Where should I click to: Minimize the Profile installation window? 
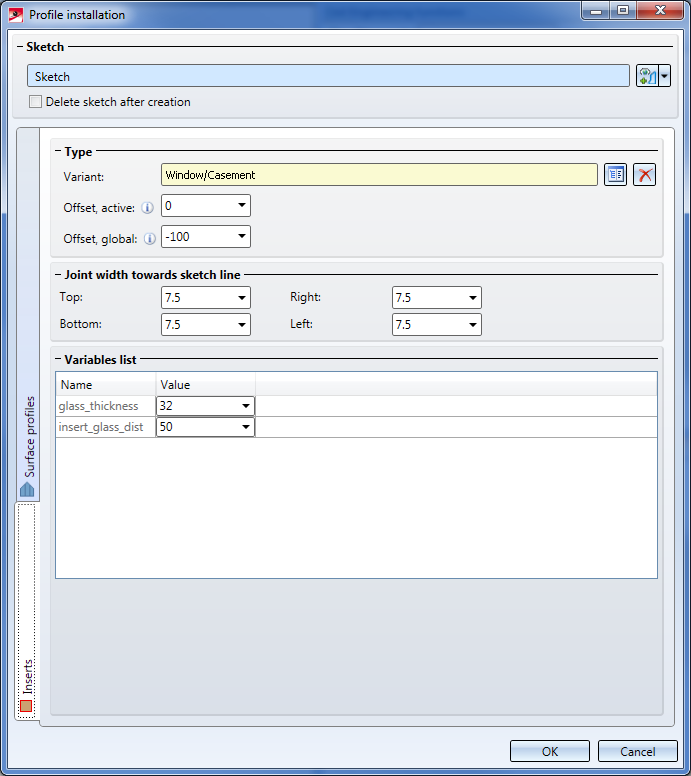coord(596,11)
